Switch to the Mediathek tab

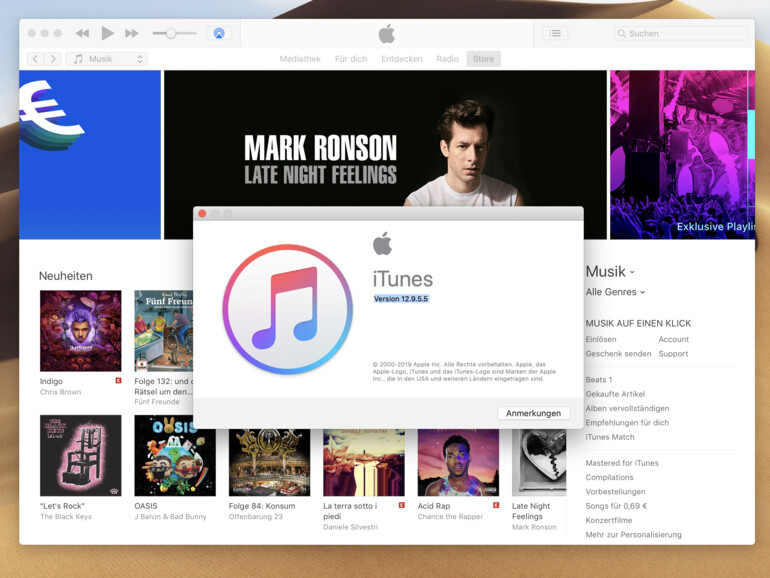(x=300, y=59)
